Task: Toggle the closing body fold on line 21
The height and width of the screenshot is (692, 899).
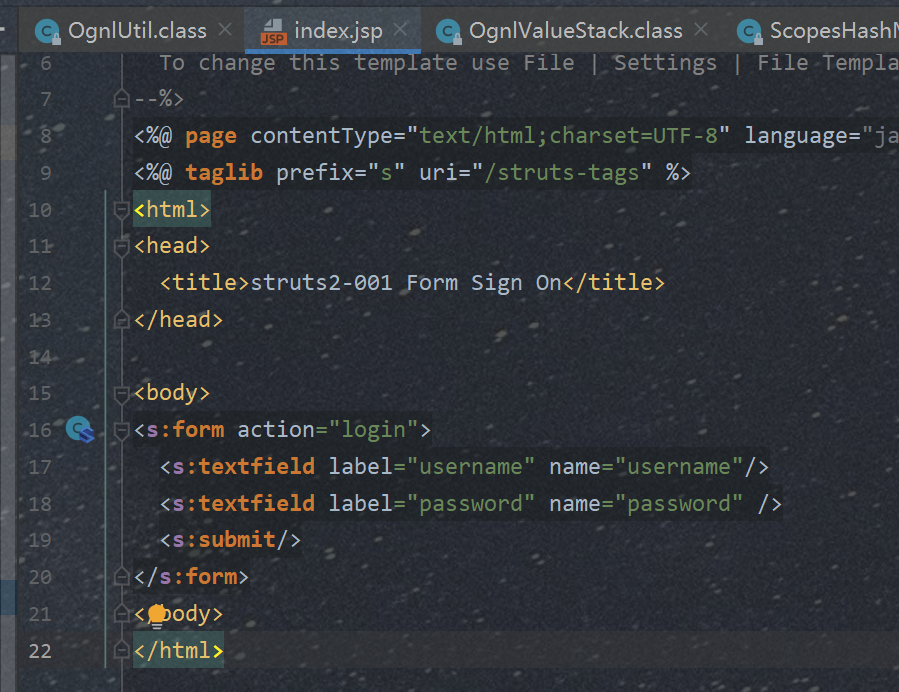Action: pos(122,614)
